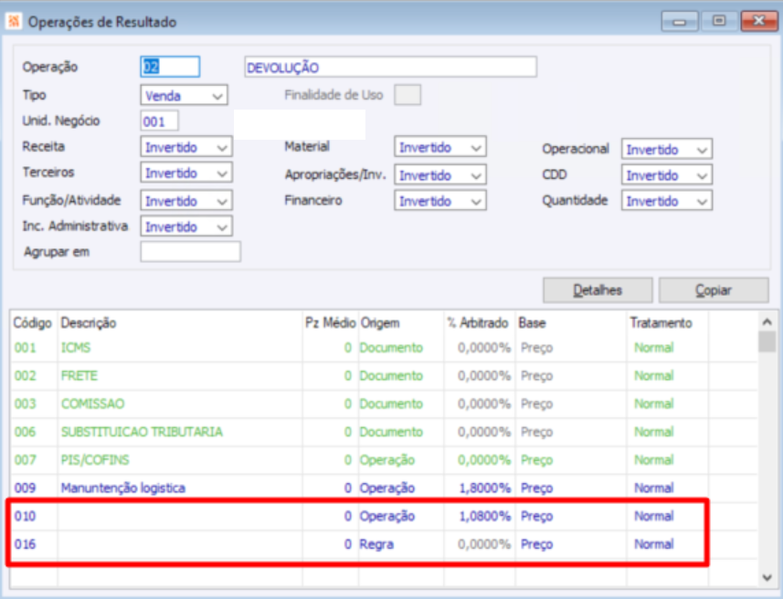Screen dimensions: 783x599
Task: Click the 1,0800% arbitrado value
Action: tap(485, 516)
